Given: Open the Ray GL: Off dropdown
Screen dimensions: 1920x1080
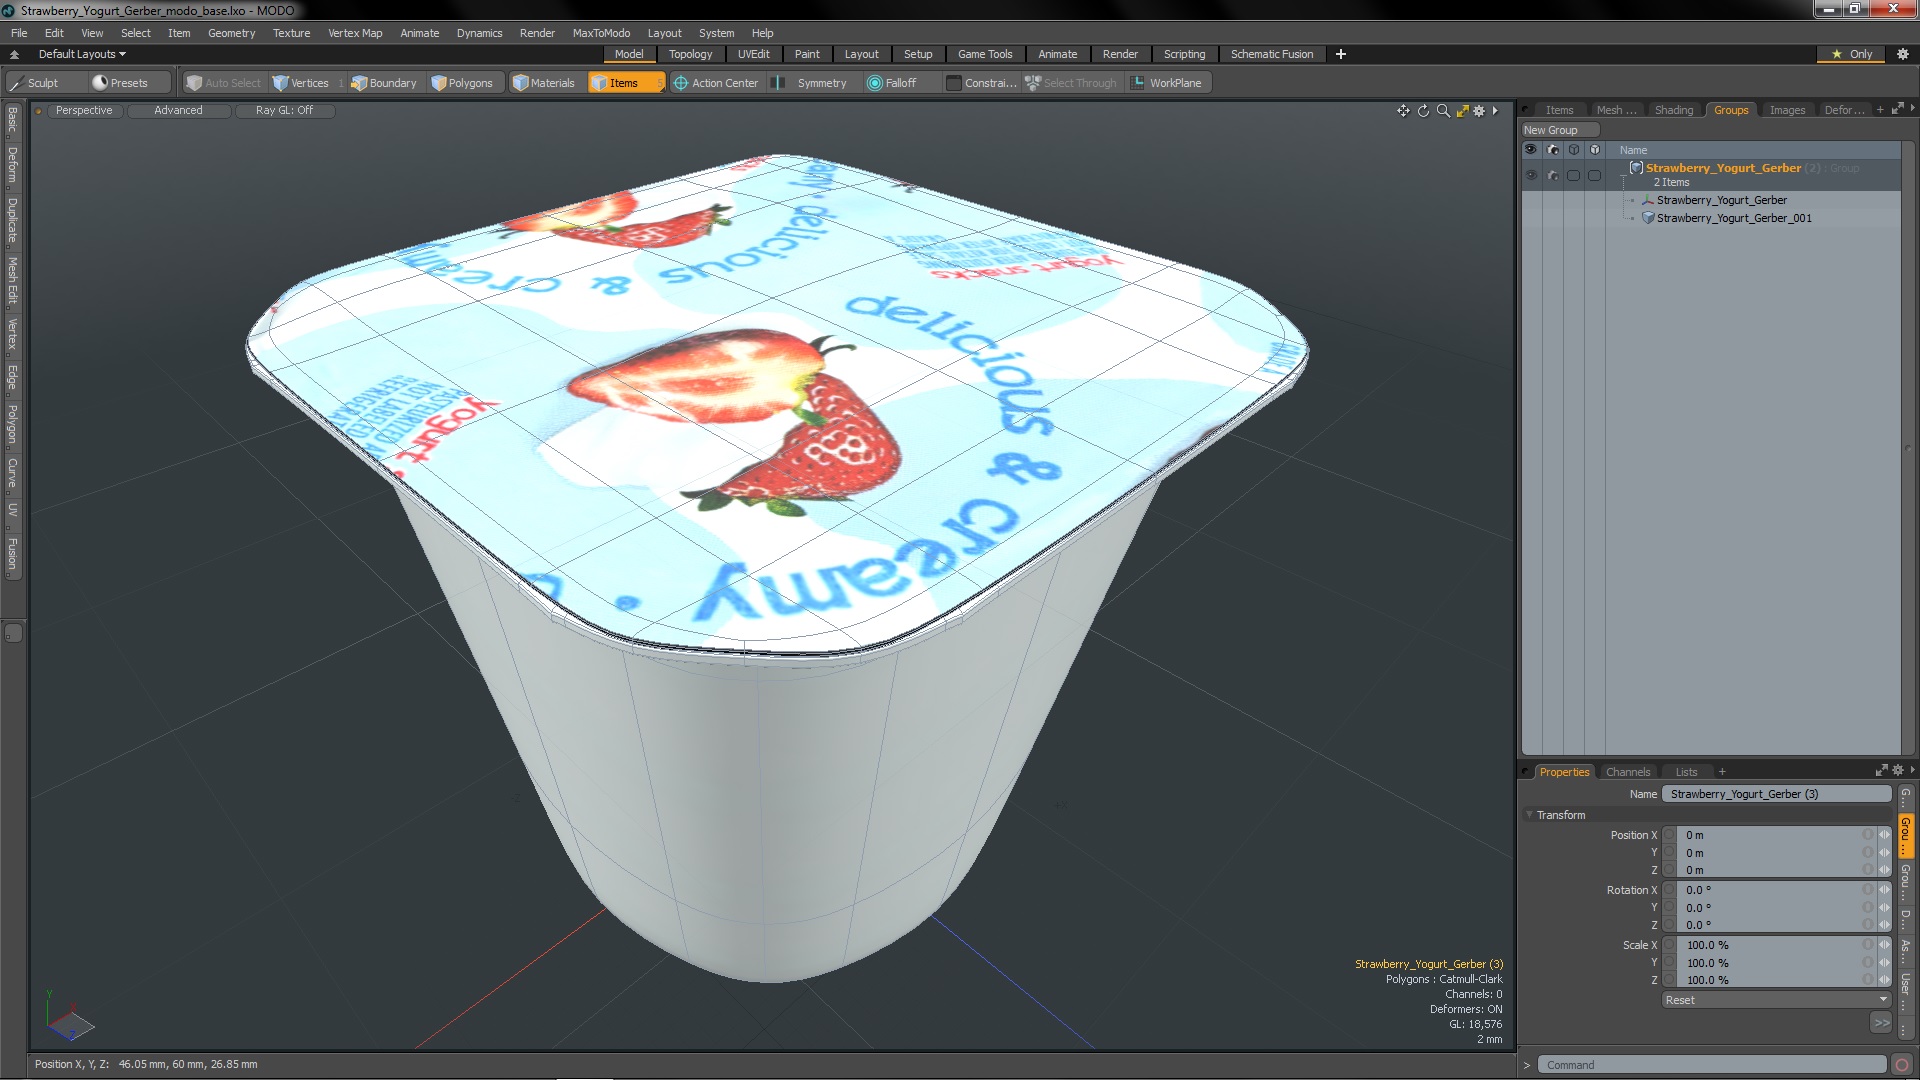Looking at the screenshot, I should [284, 111].
